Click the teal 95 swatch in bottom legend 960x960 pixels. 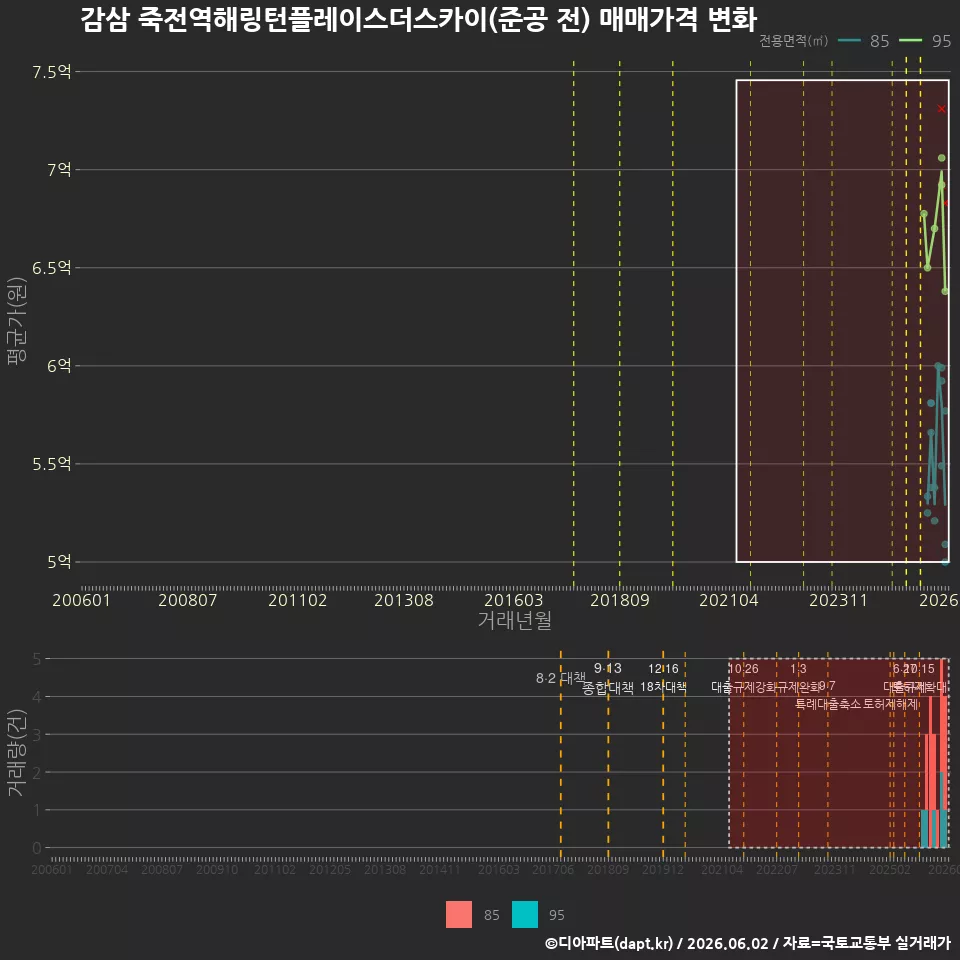pos(525,914)
